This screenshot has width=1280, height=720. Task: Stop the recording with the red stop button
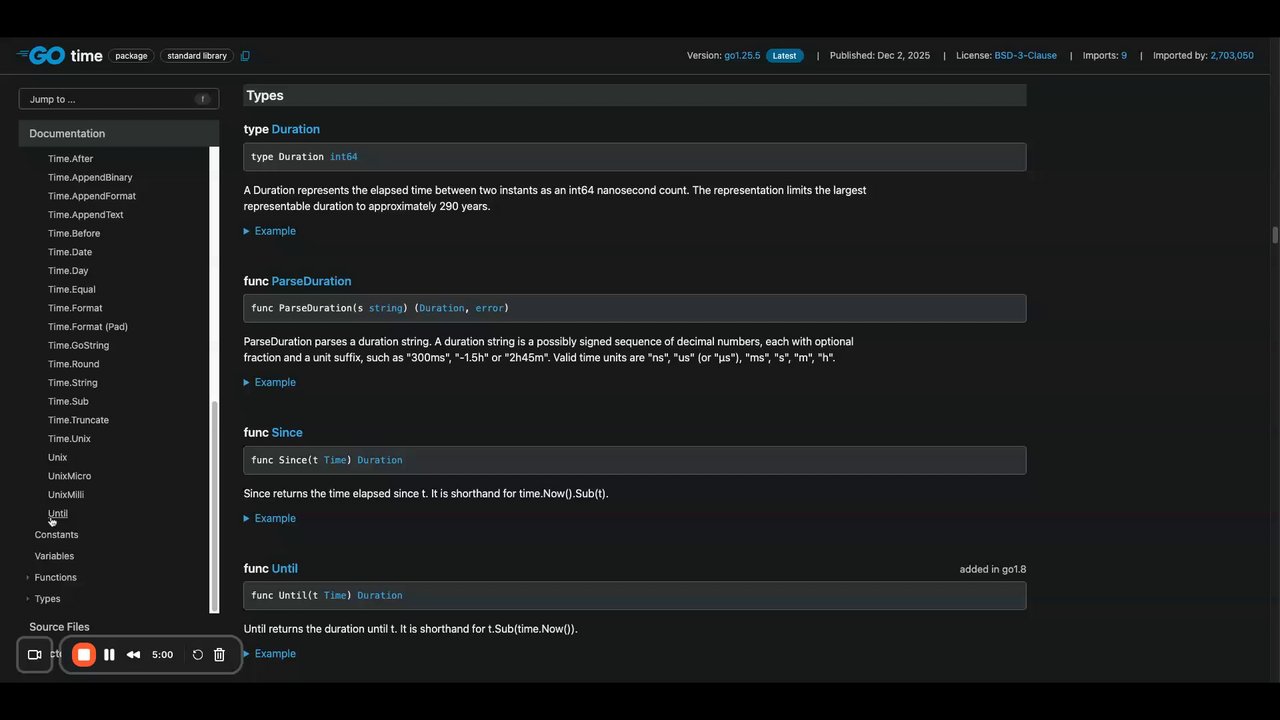coord(84,655)
